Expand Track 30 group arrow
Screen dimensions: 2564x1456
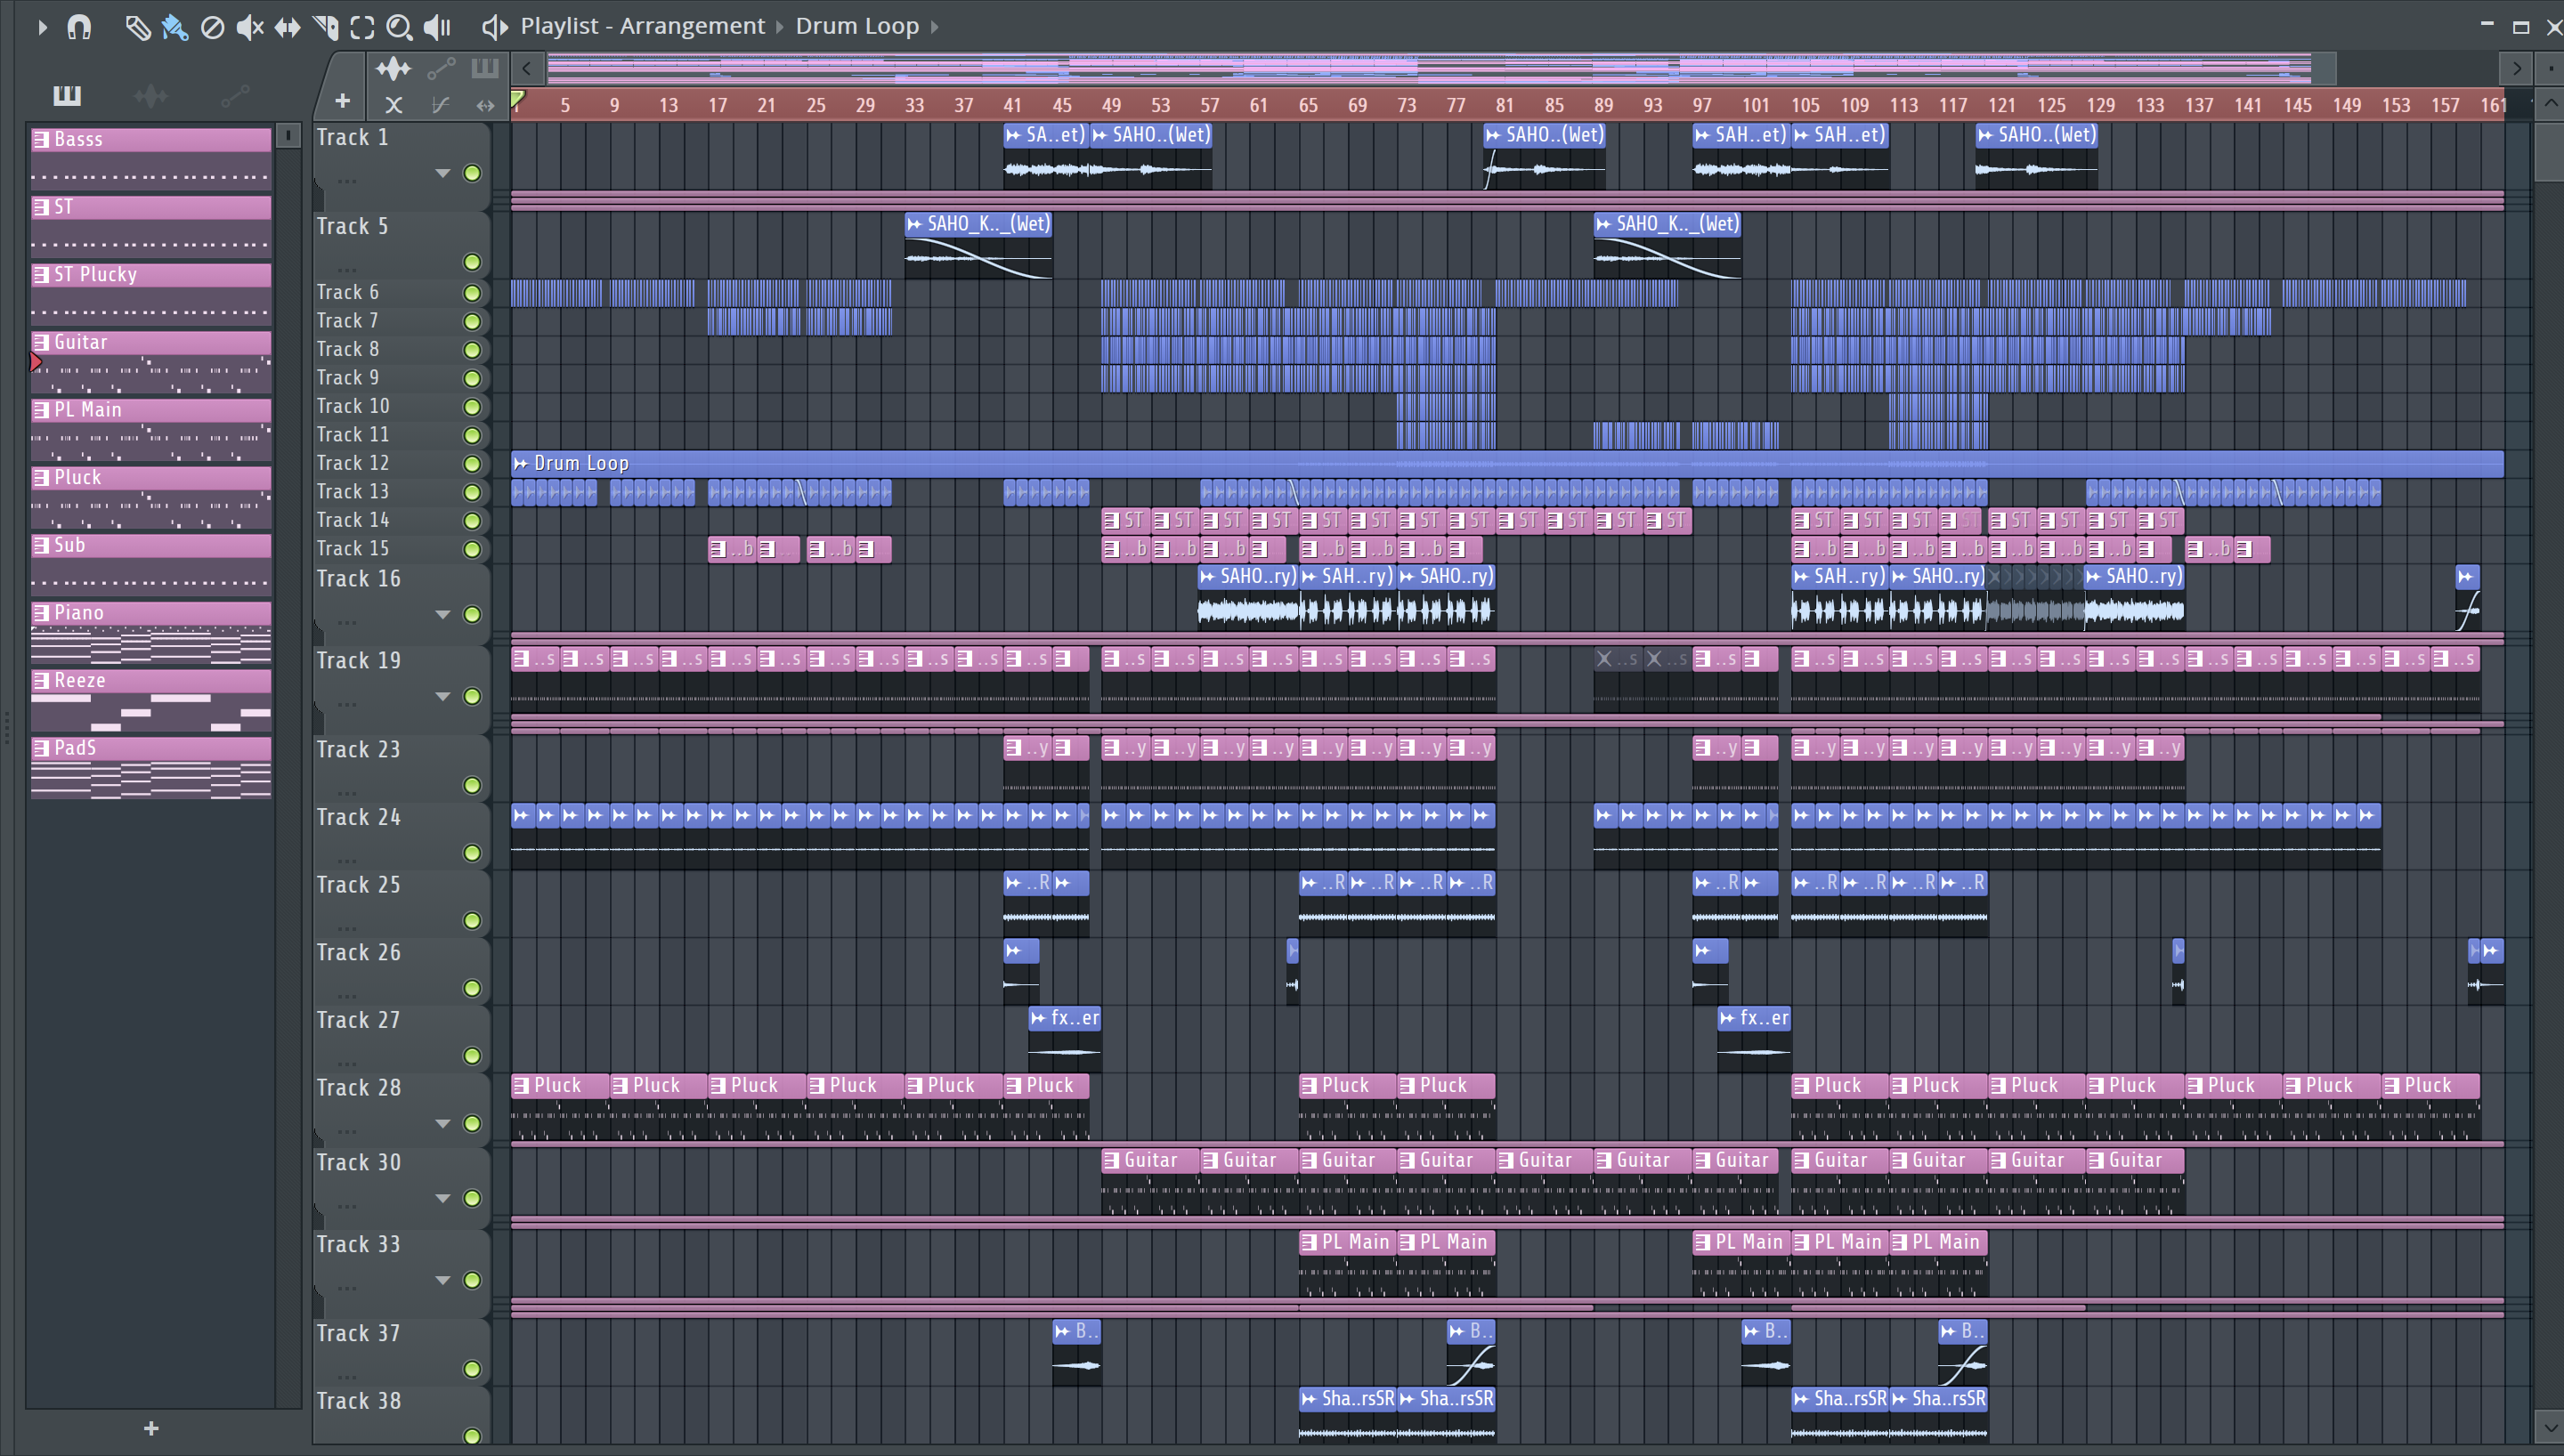(442, 1198)
